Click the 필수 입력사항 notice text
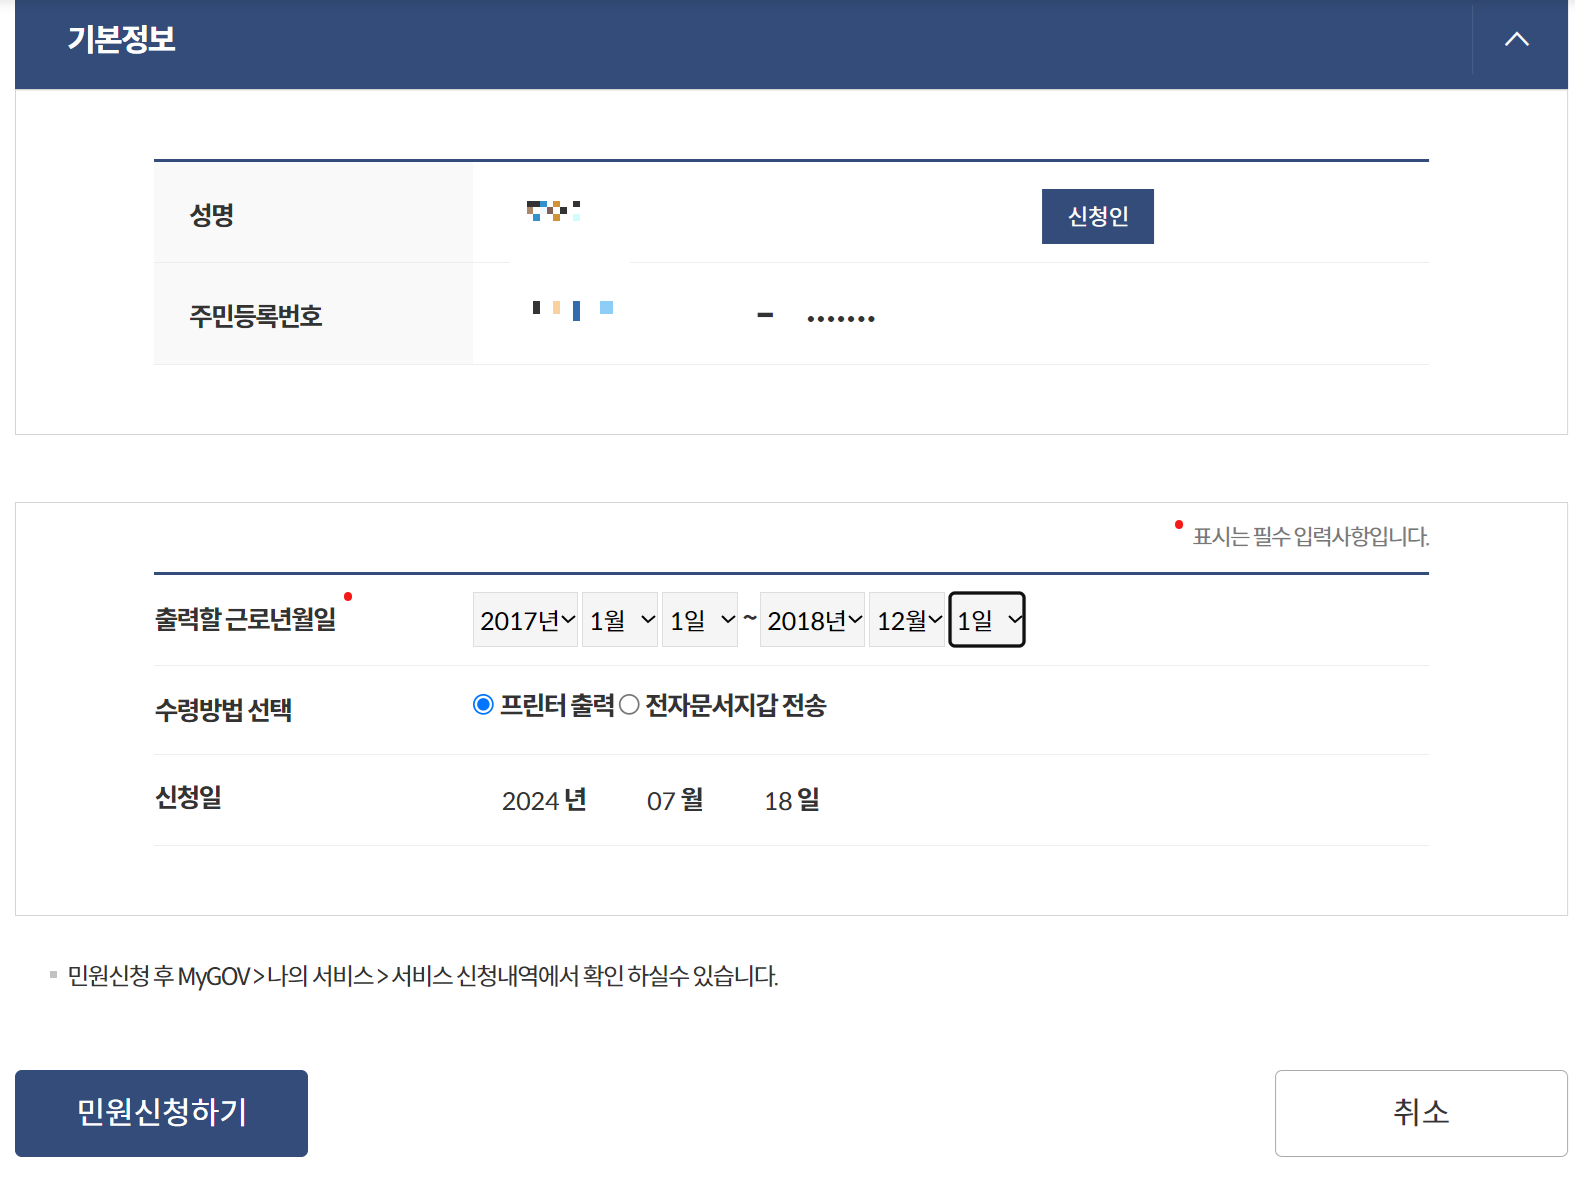 coord(1311,536)
